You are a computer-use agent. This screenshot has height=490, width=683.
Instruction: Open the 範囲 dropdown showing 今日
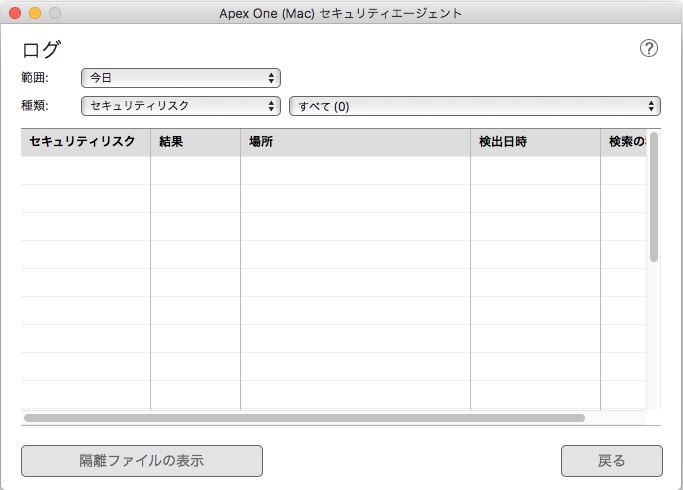(x=180, y=78)
